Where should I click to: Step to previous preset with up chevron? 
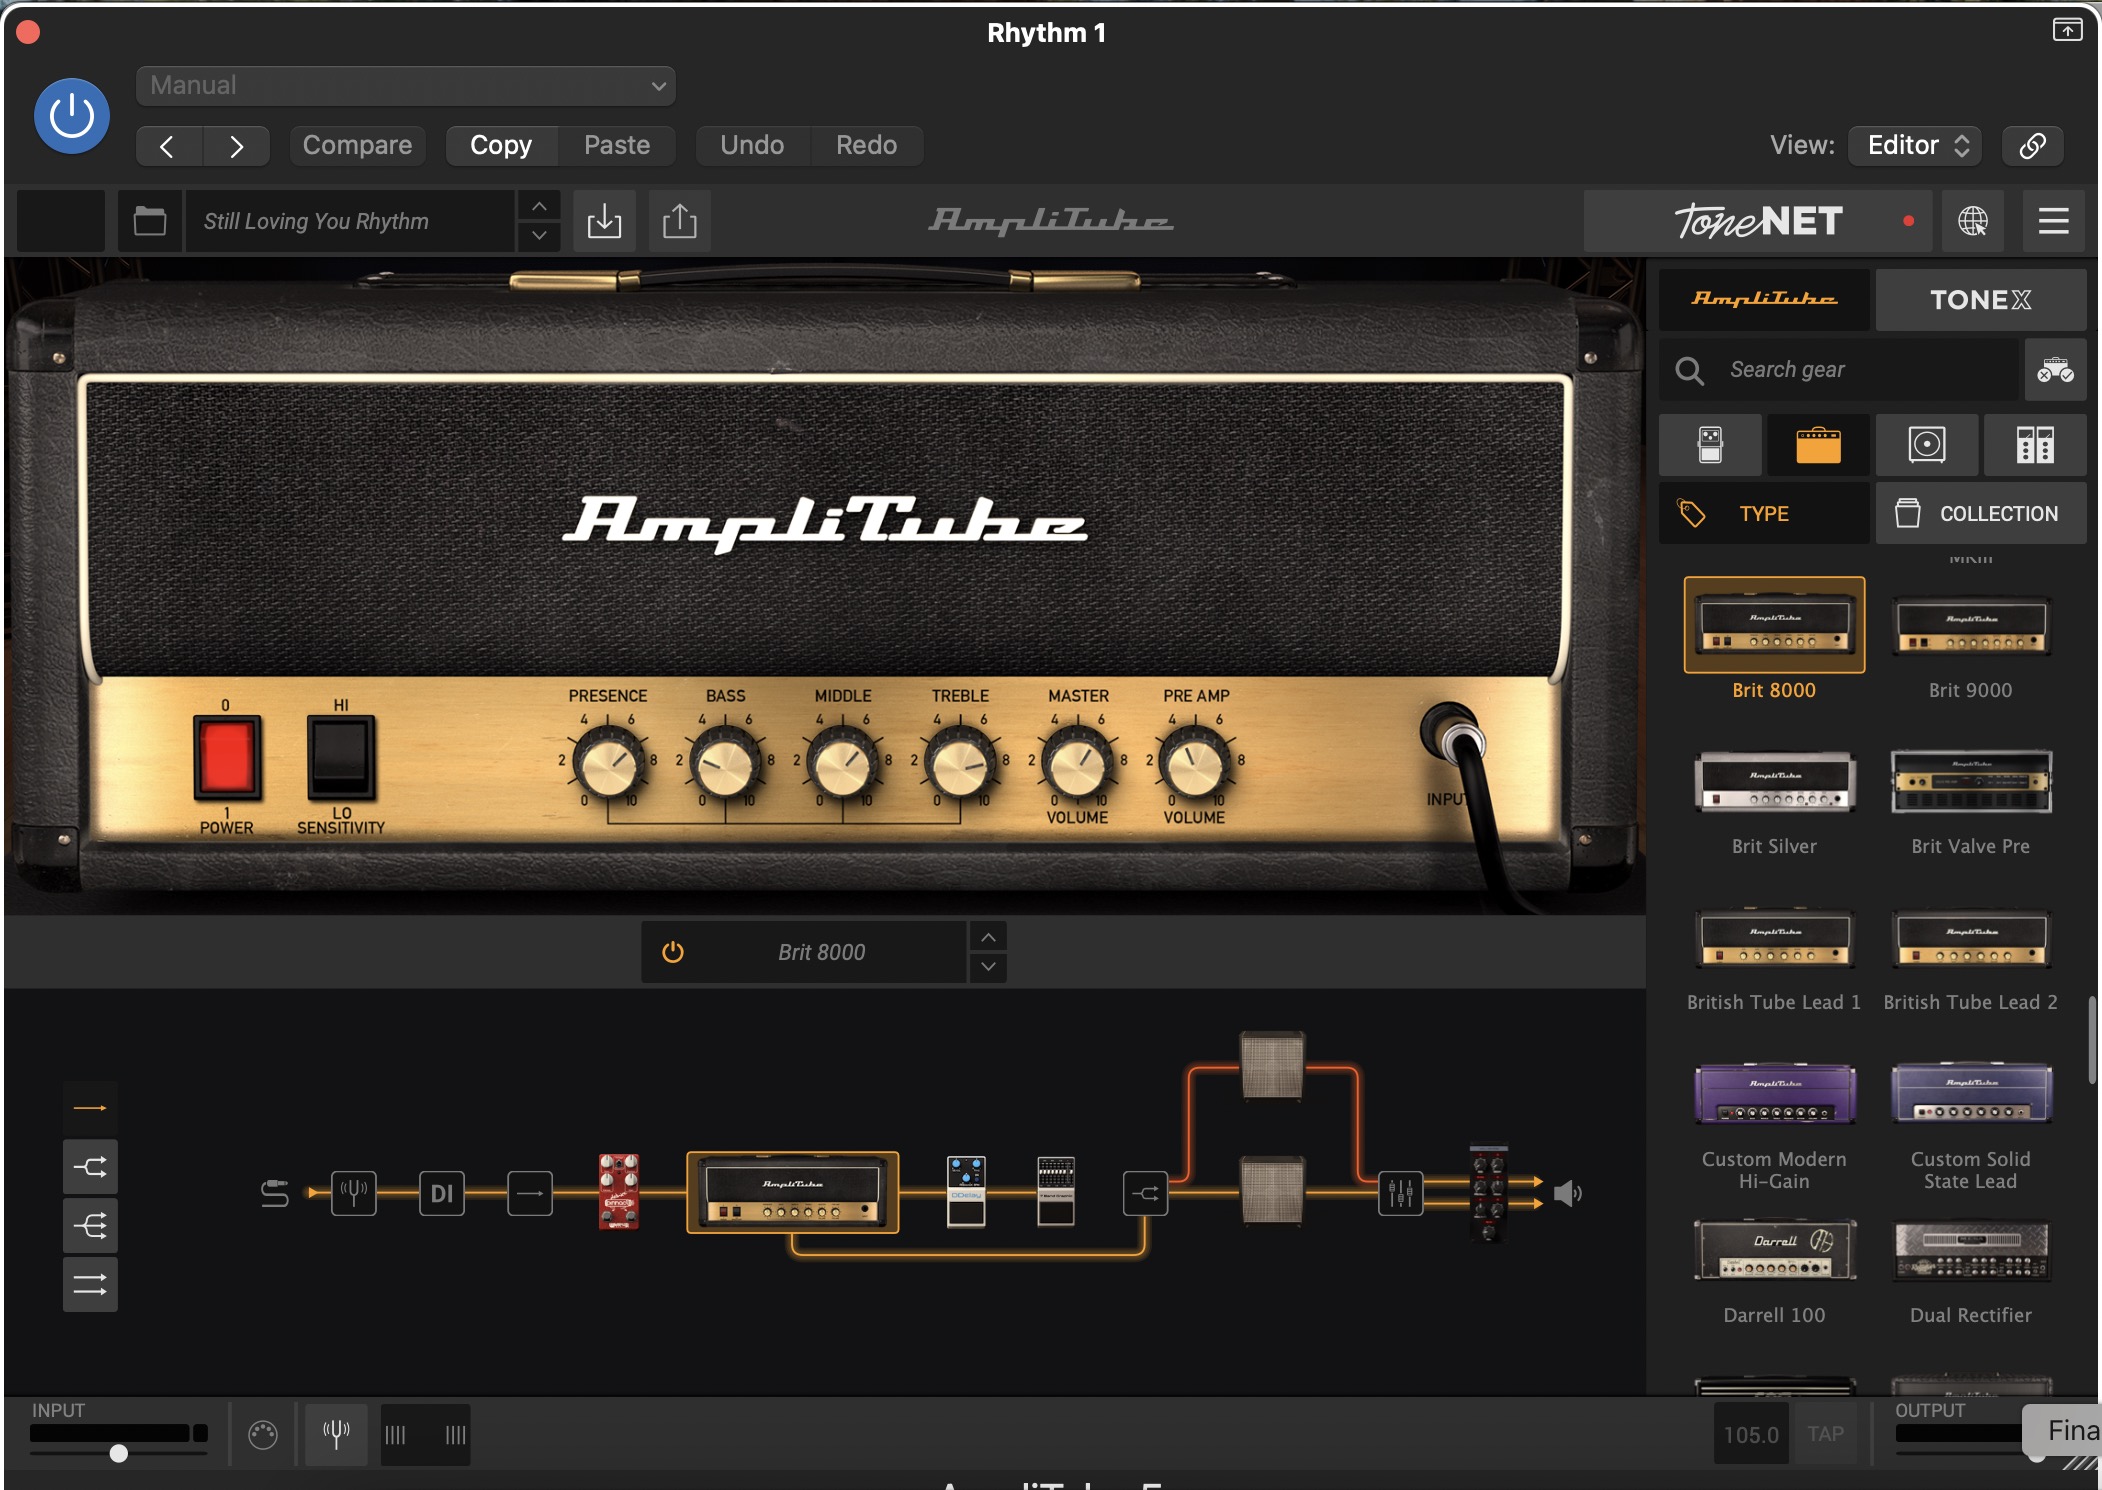tap(539, 206)
